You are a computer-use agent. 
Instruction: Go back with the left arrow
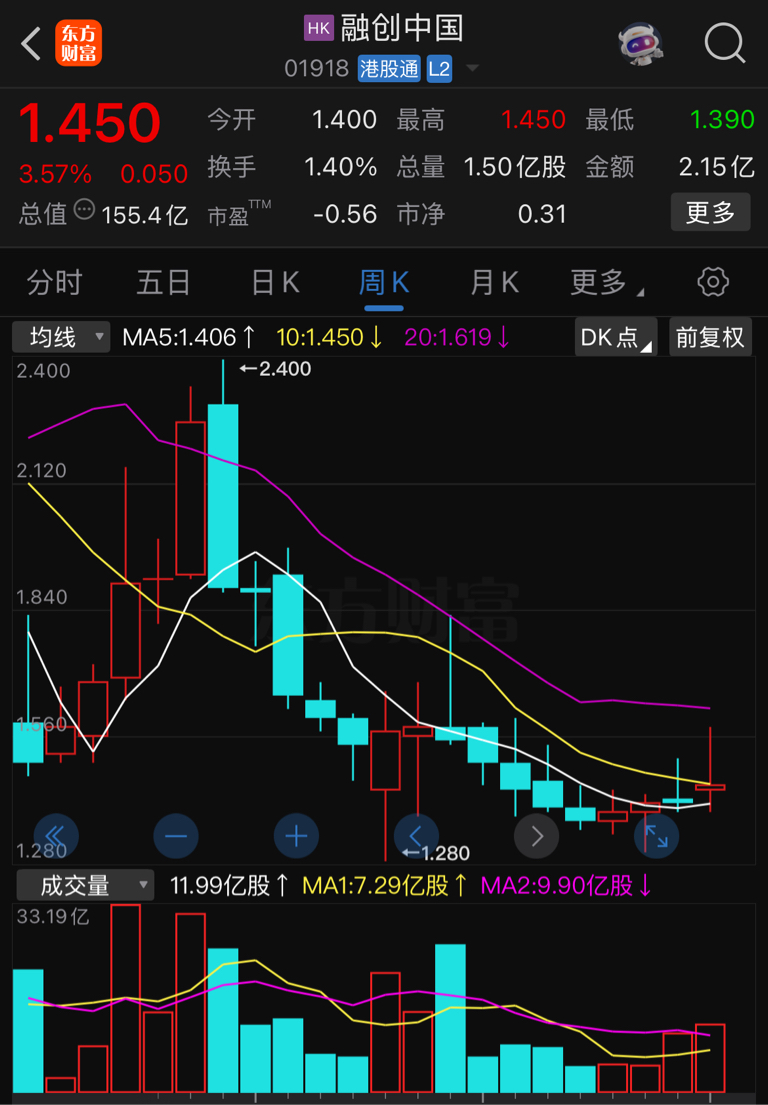31,44
